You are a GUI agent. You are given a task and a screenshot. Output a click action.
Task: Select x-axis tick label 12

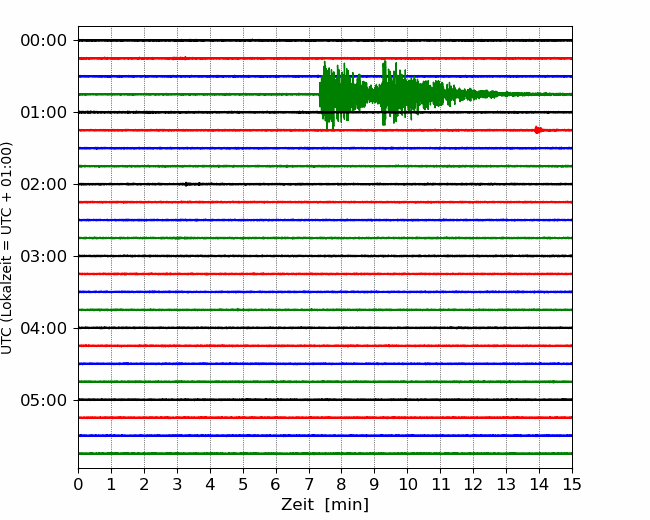click(x=473, y=484)
